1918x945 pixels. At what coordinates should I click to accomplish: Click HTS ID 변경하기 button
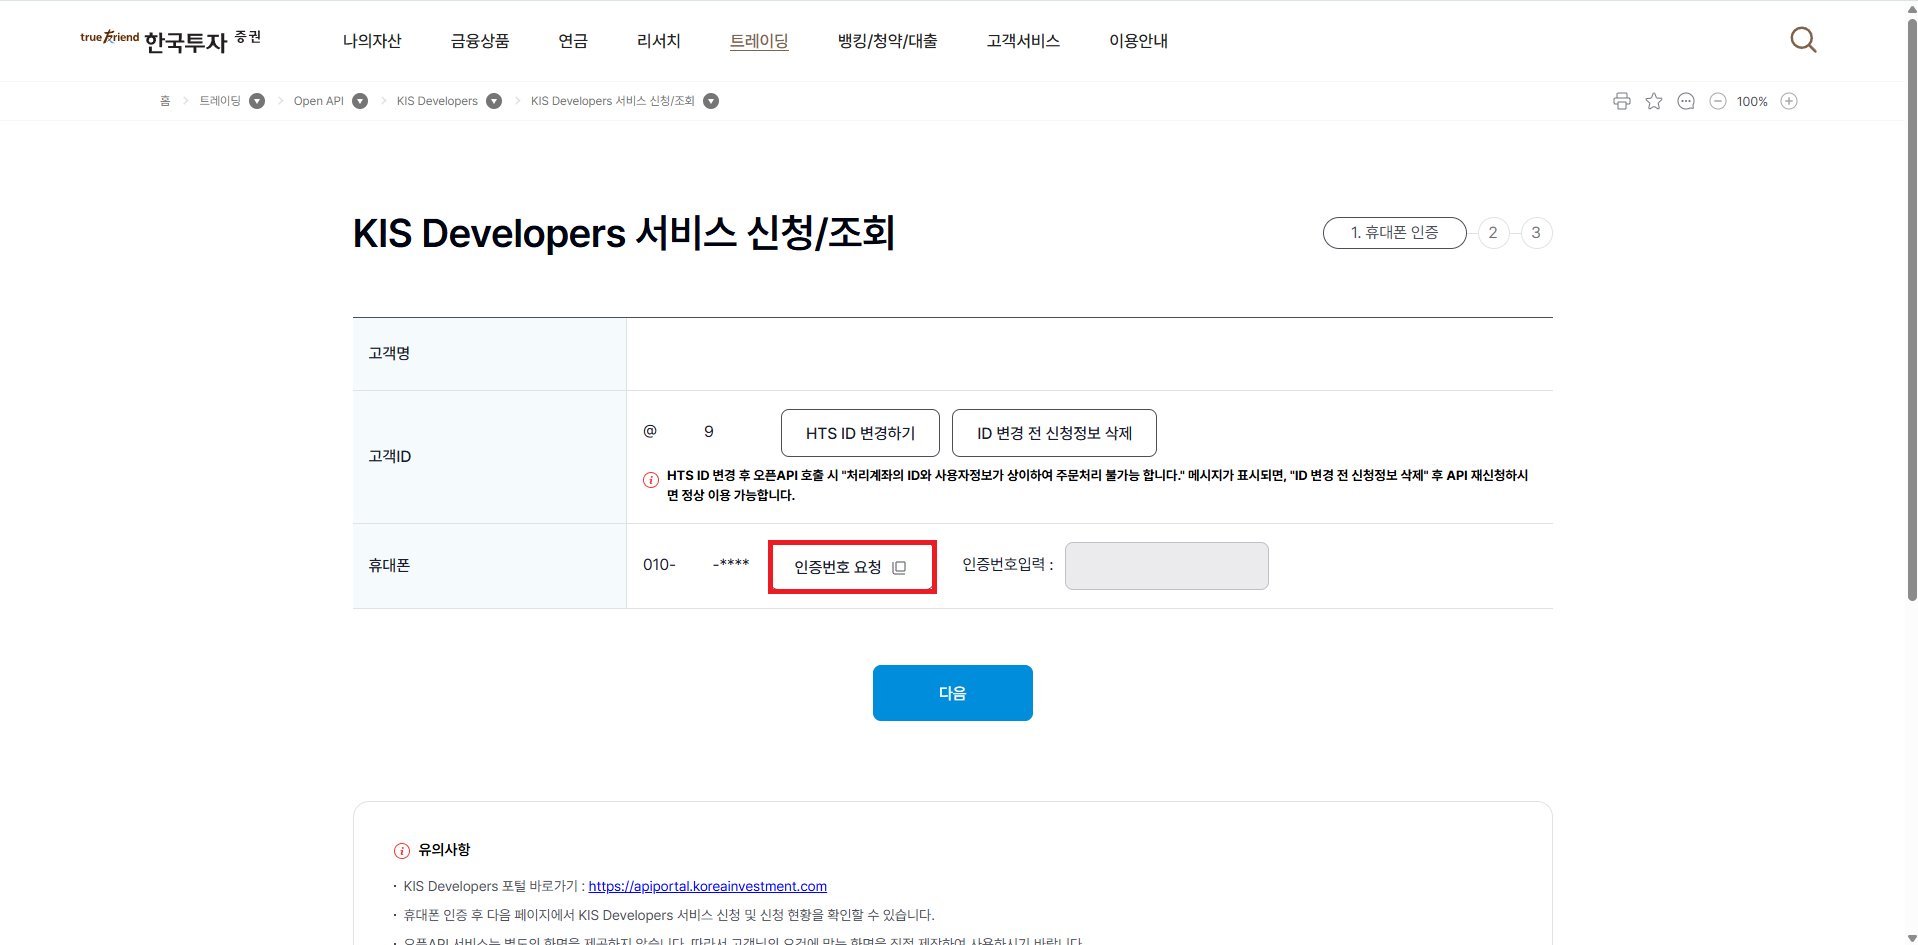(860, 433)
